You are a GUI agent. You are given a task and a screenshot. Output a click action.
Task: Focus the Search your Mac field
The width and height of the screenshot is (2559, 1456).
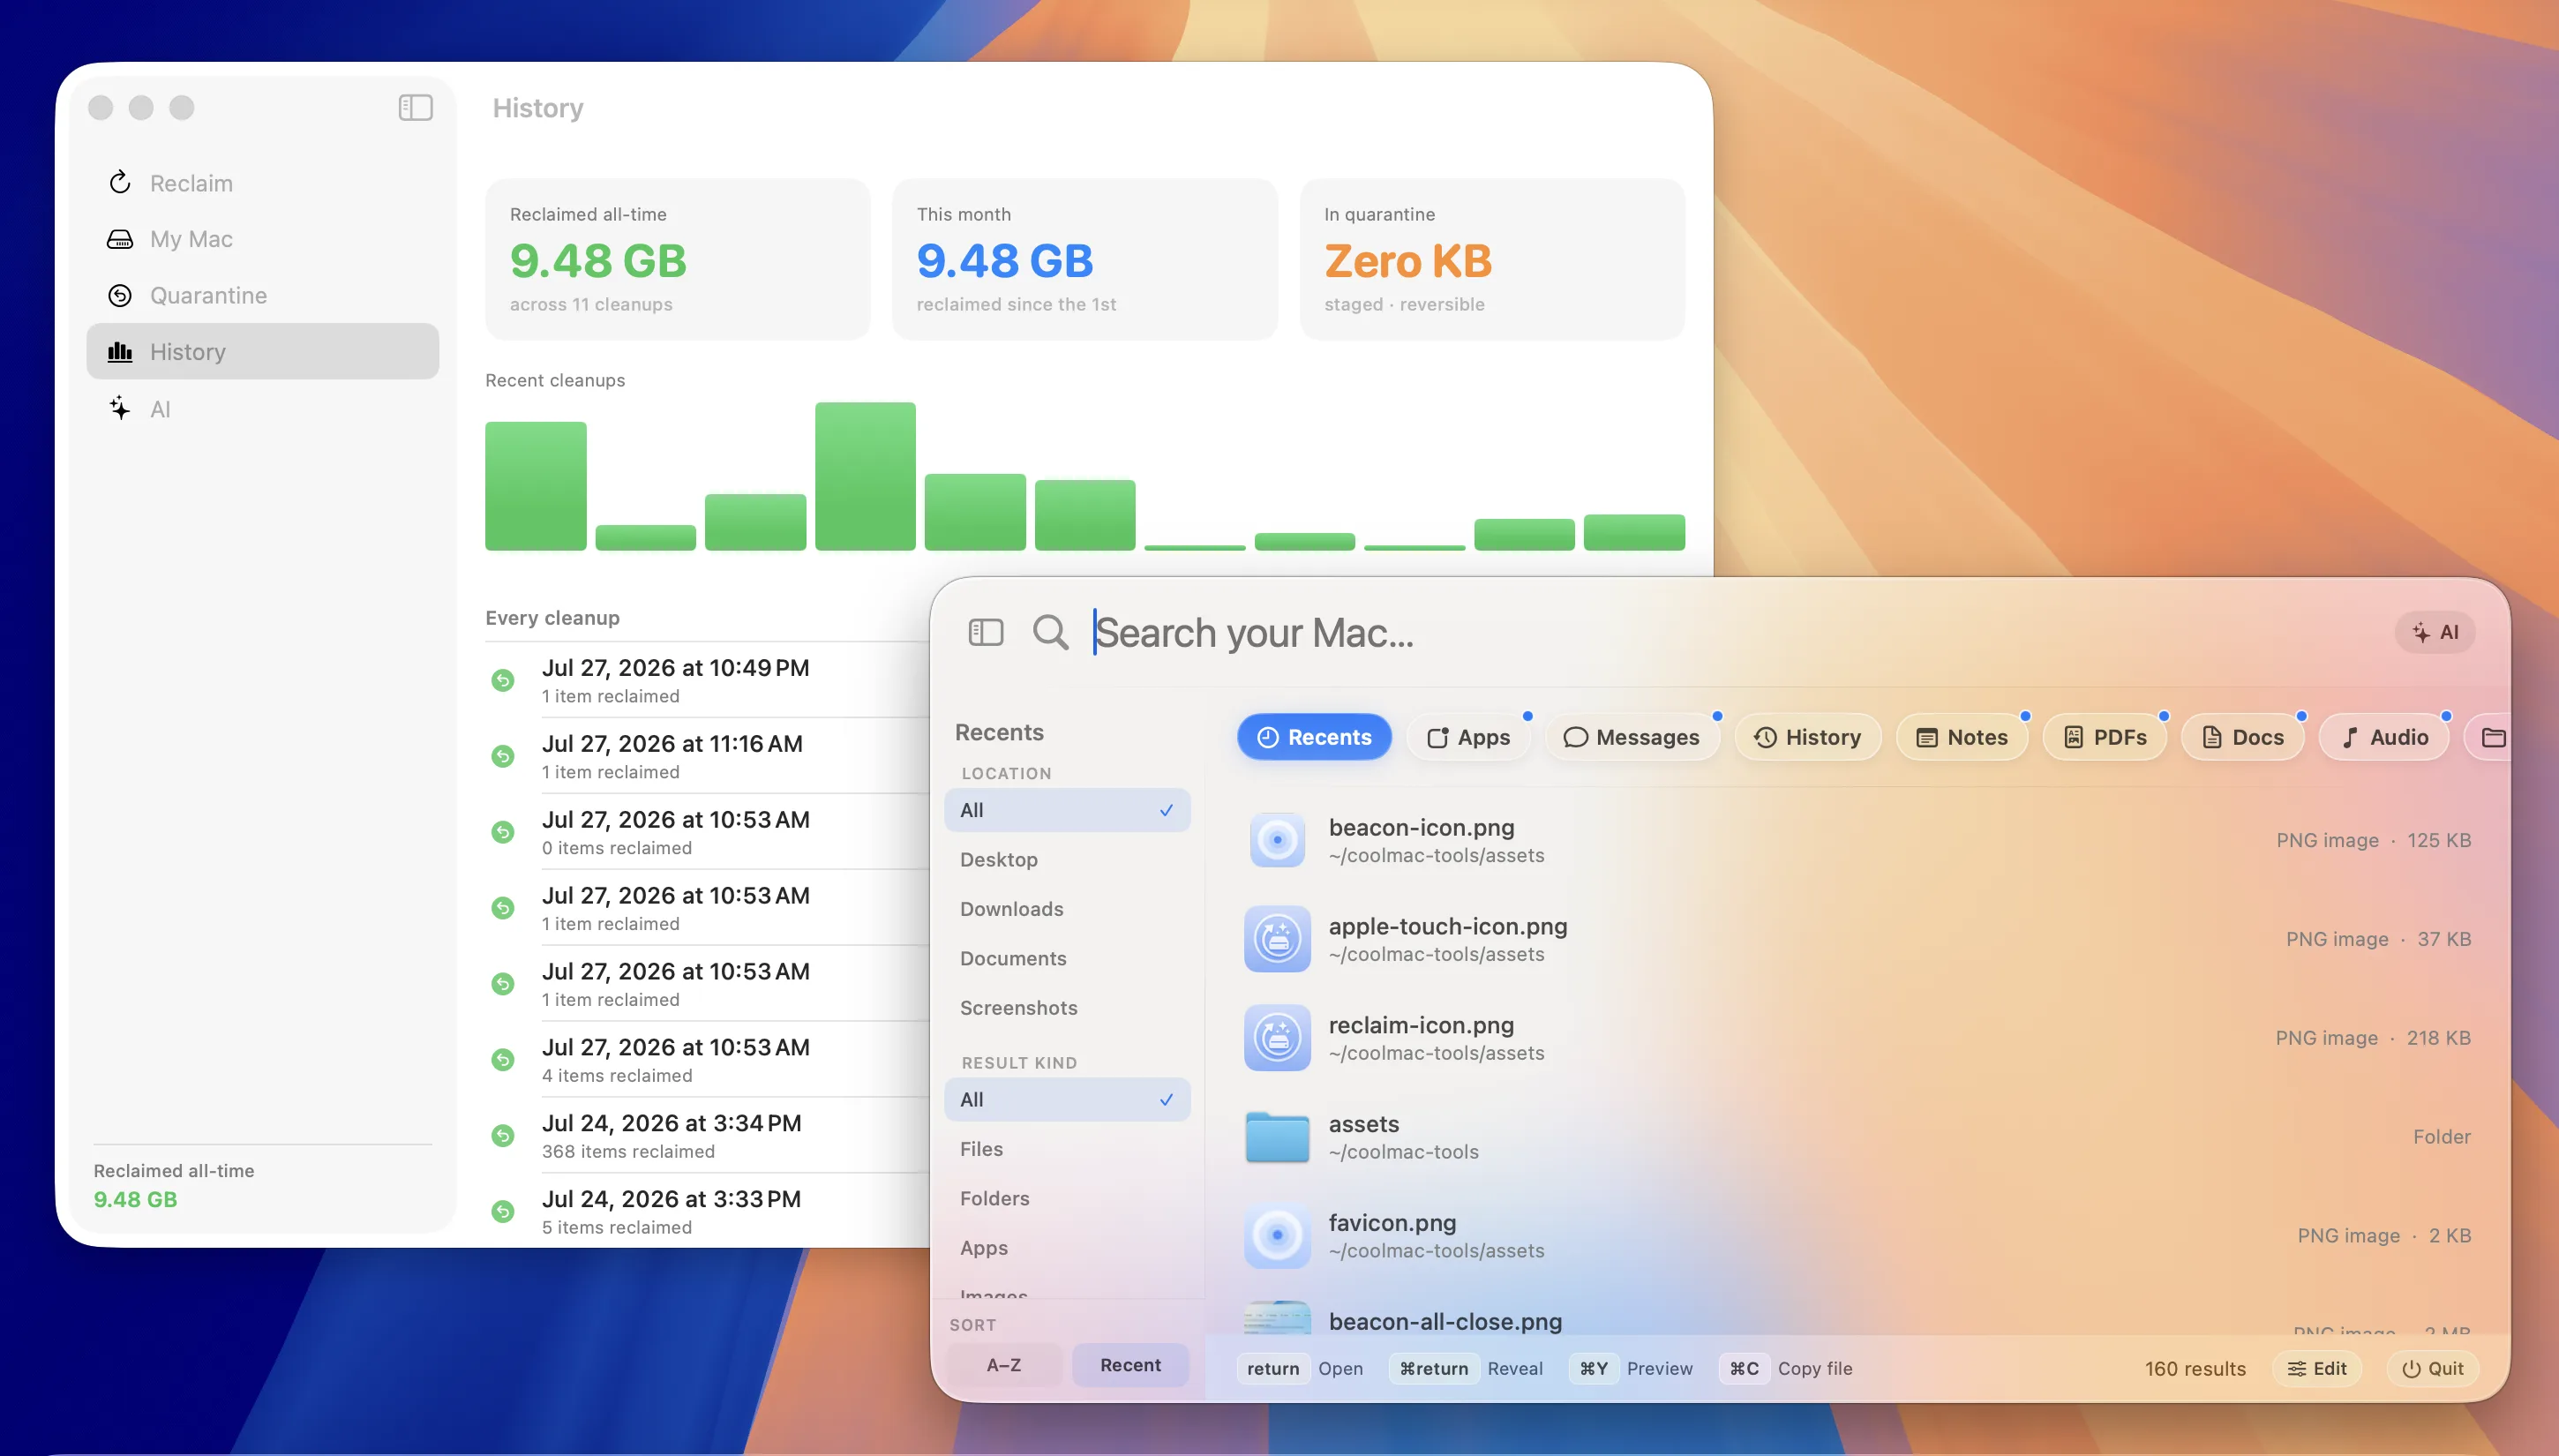point(1730,632)
